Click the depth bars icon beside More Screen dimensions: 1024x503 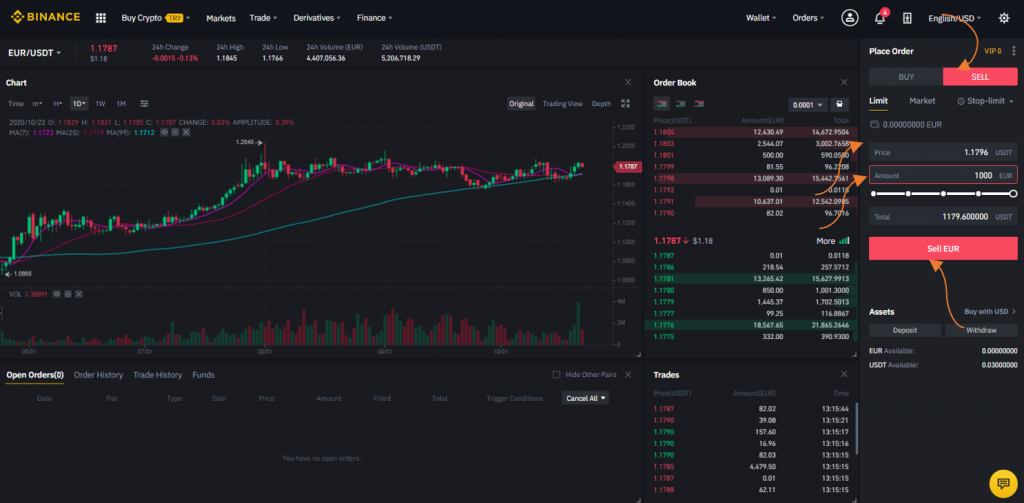pos(844,241)
